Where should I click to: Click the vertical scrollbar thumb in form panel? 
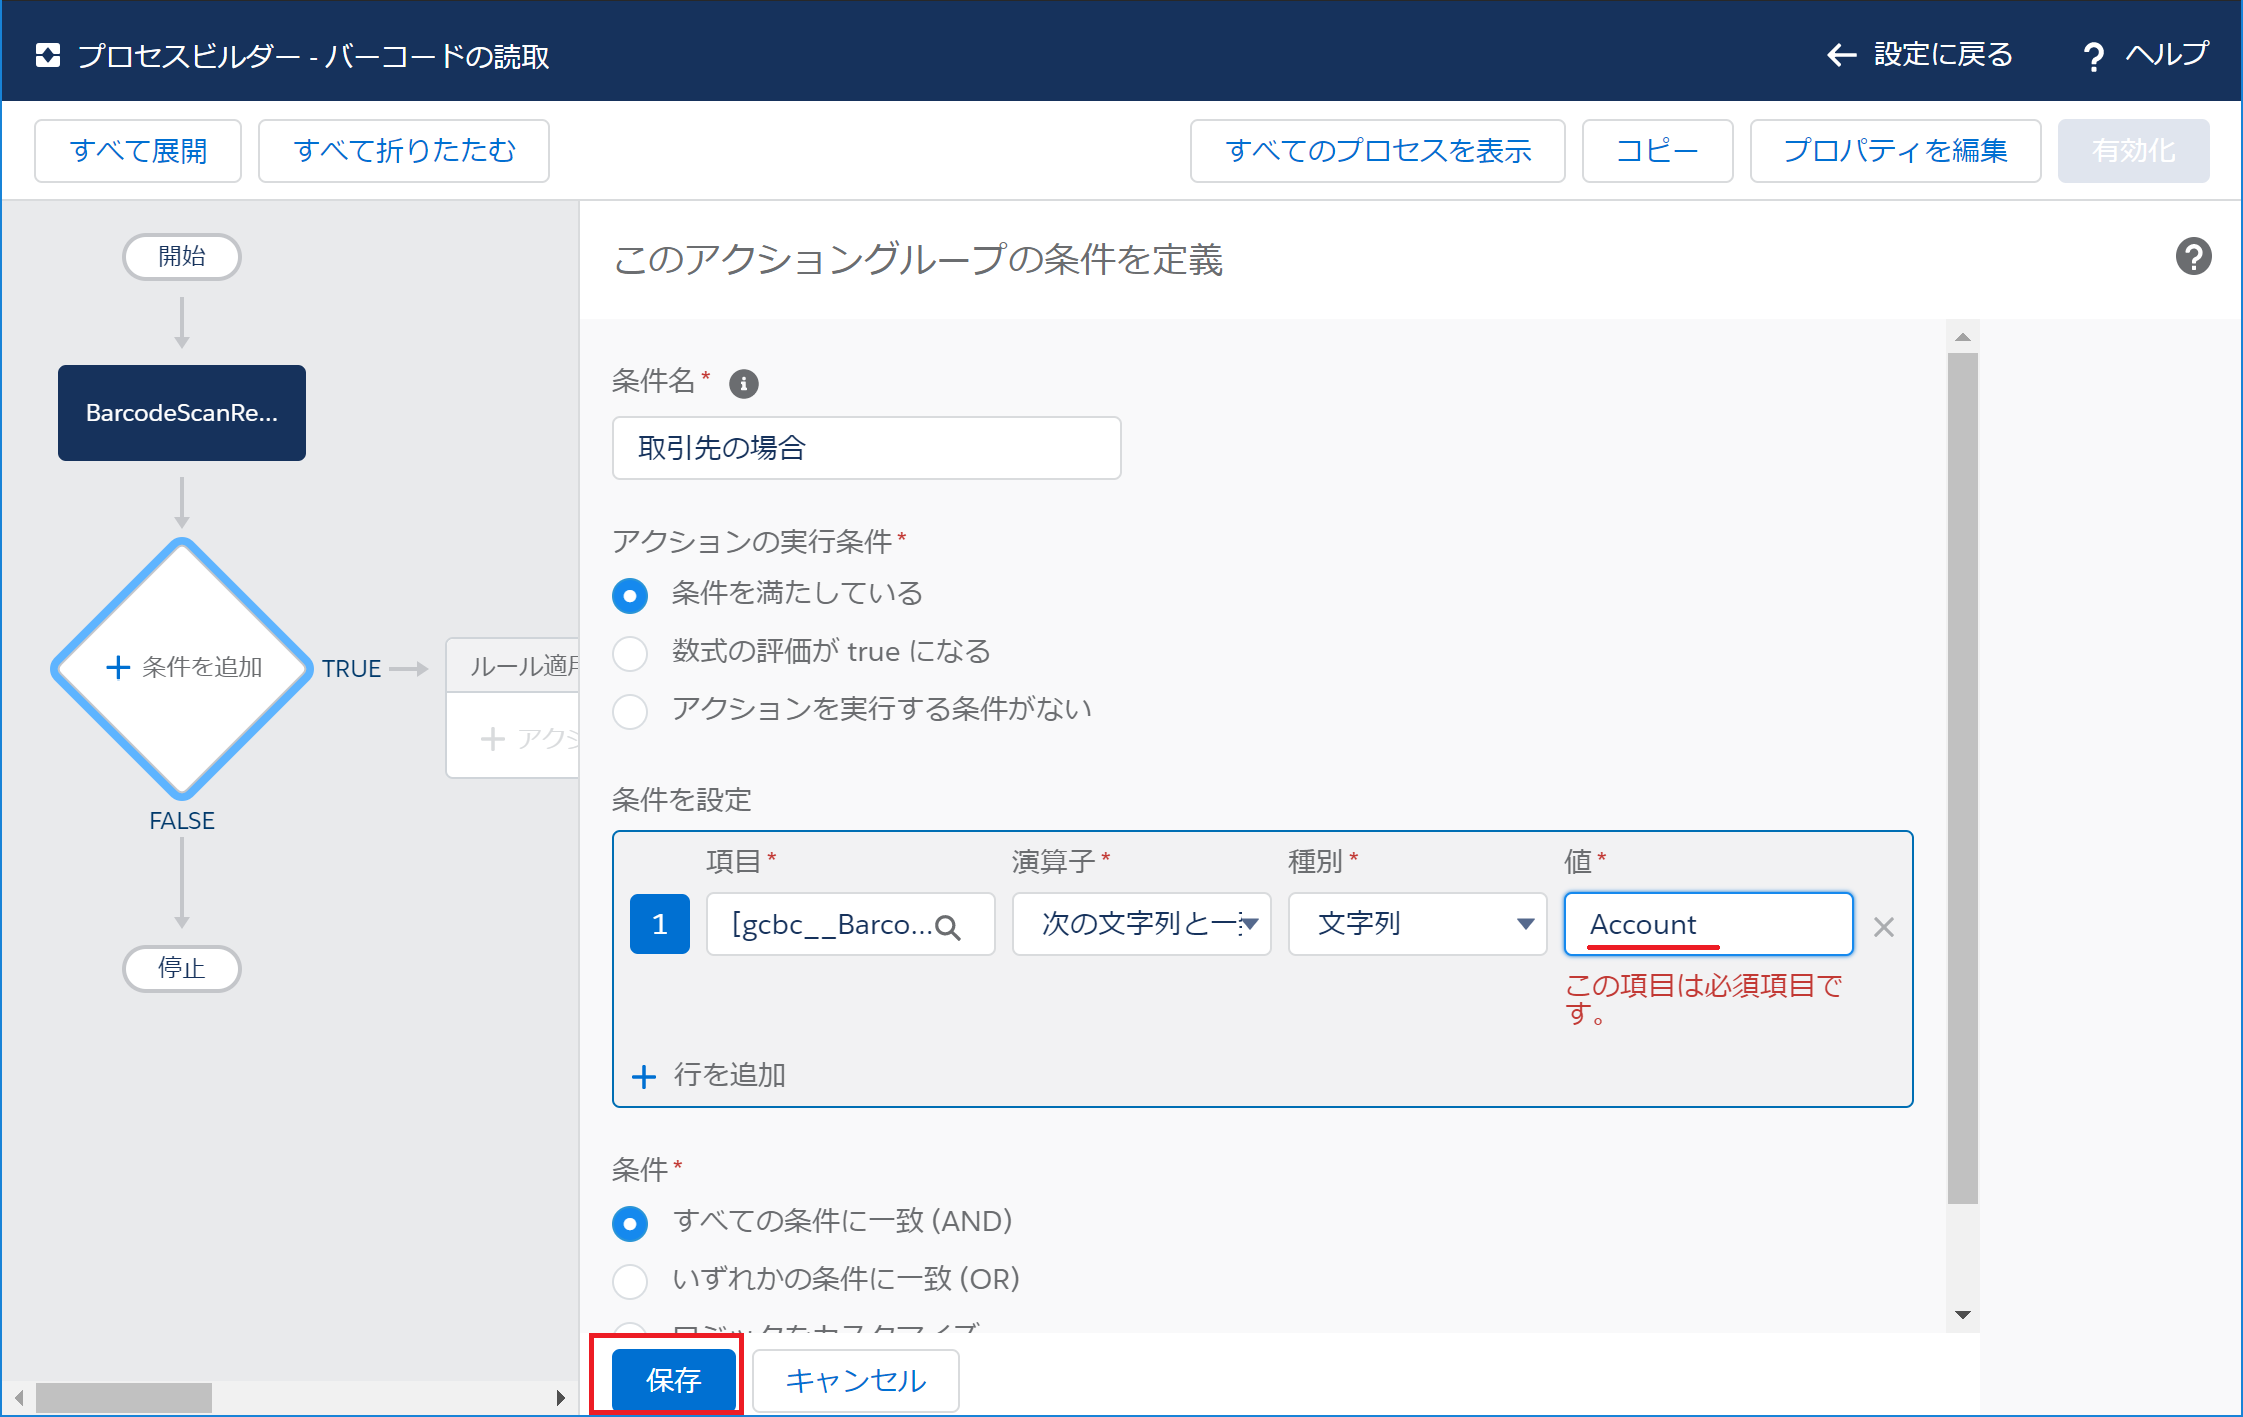click(1963, 778)
